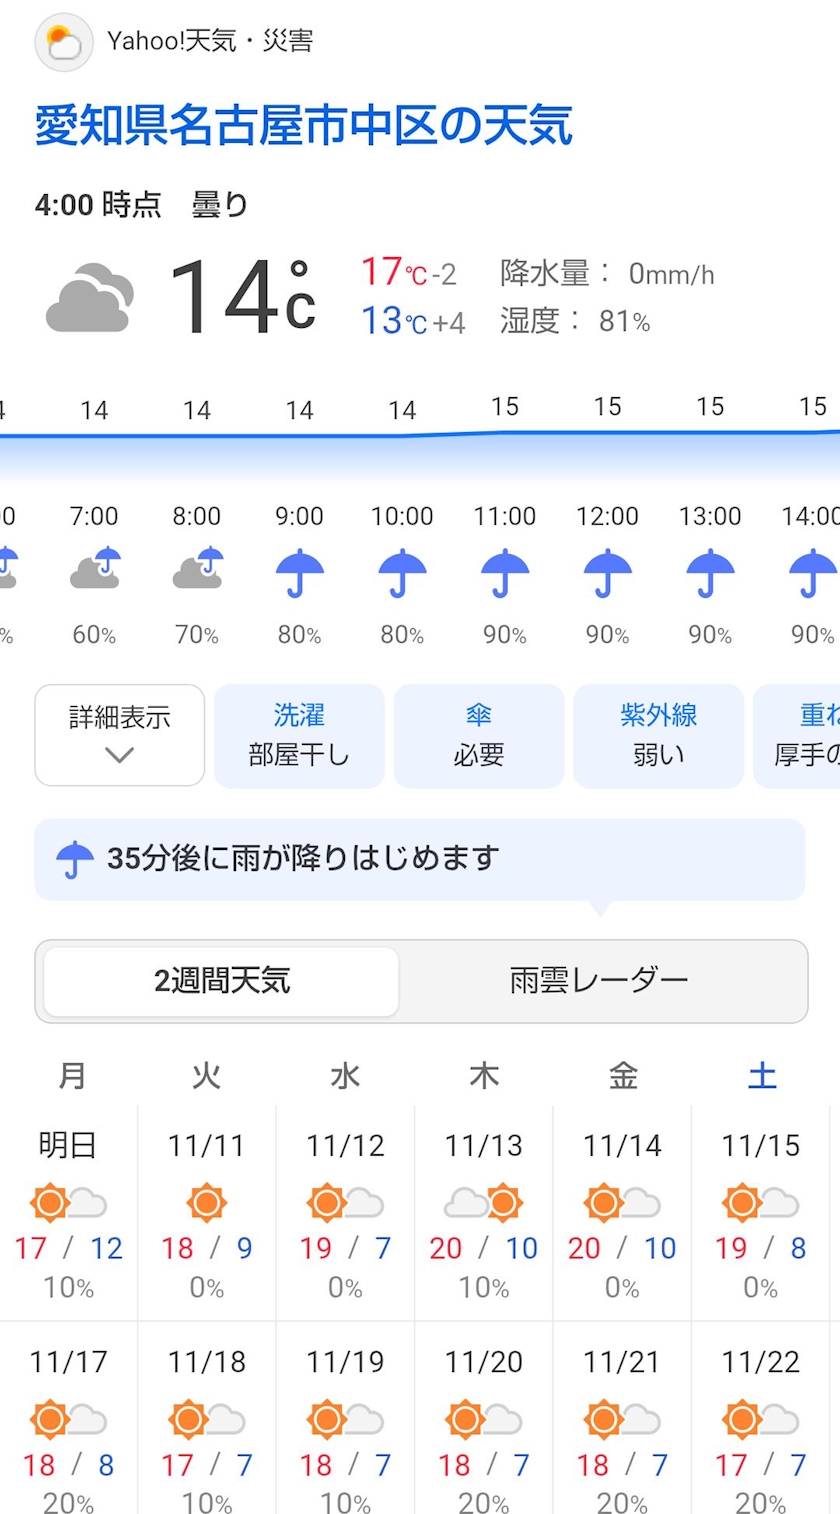The height and width of the screenshot is (1514, 840).
Task: Click the chevron under 詳細表示
Action: (x=119, y=756)
